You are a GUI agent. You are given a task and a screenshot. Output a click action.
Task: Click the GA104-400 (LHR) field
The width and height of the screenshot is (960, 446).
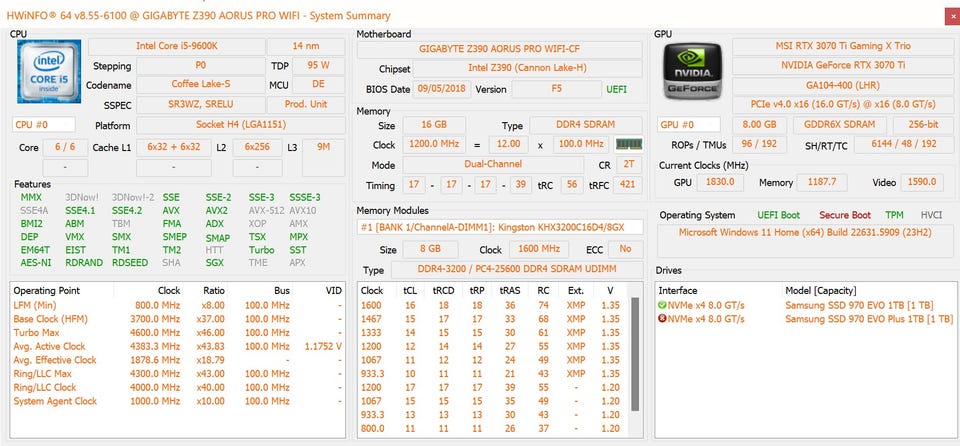click(x=842, y=85)
